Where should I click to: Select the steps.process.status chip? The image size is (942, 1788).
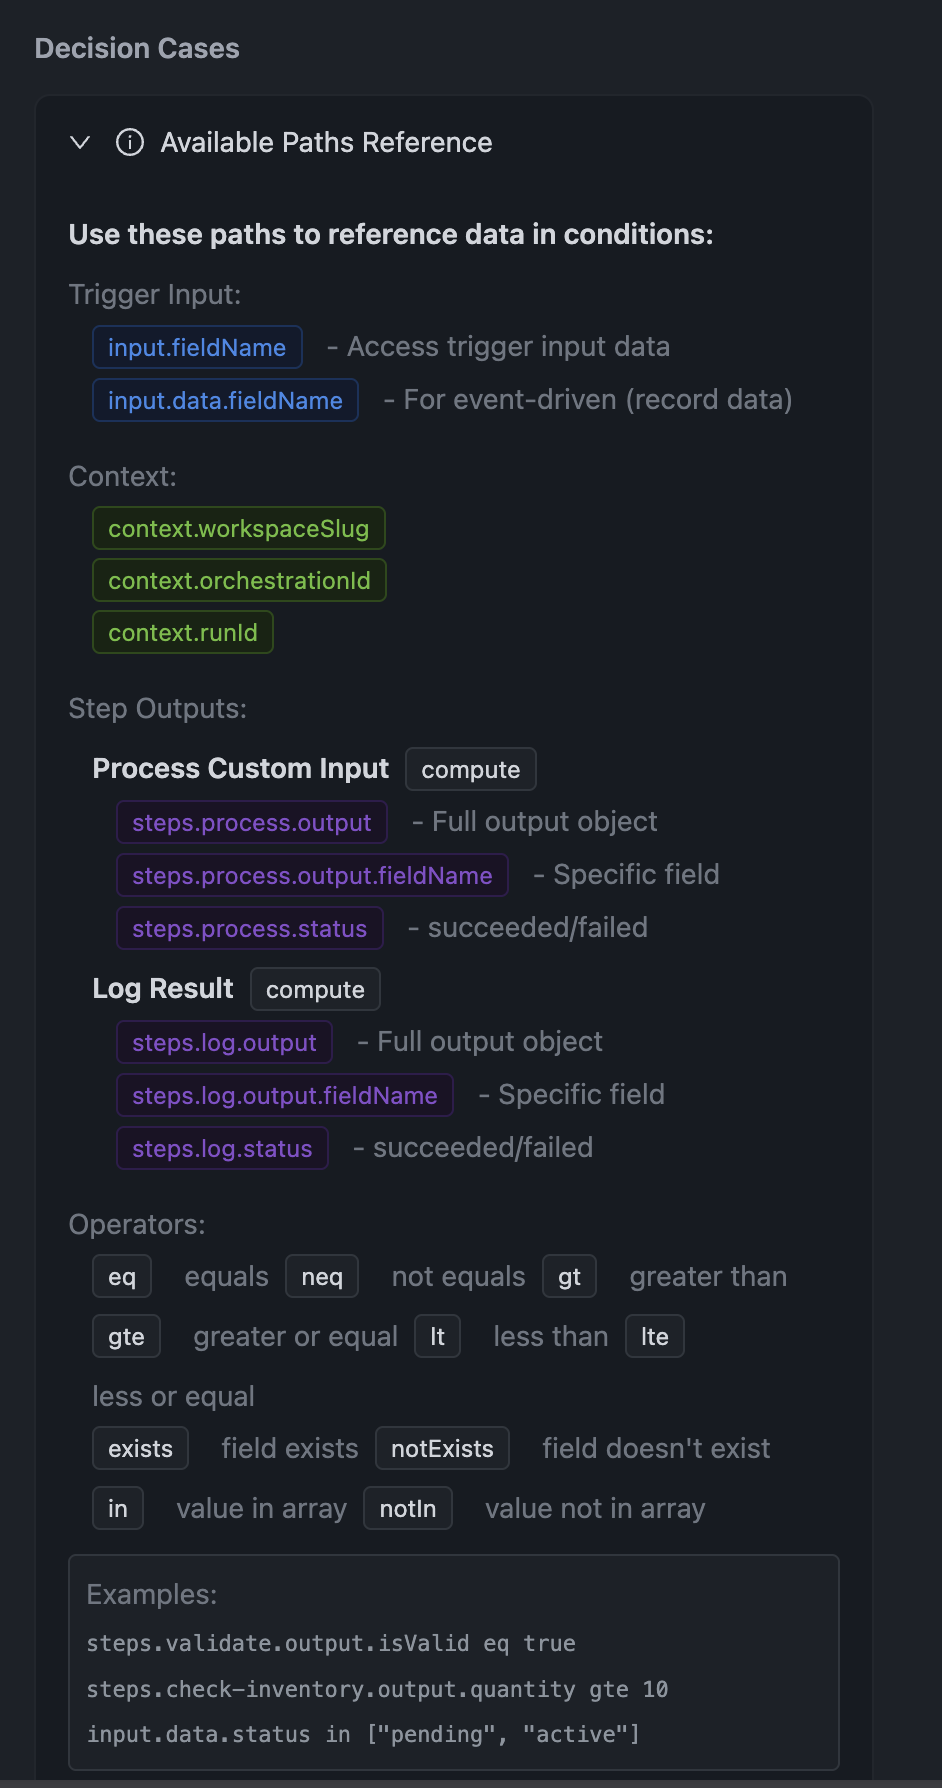click(x=249, y=929)
